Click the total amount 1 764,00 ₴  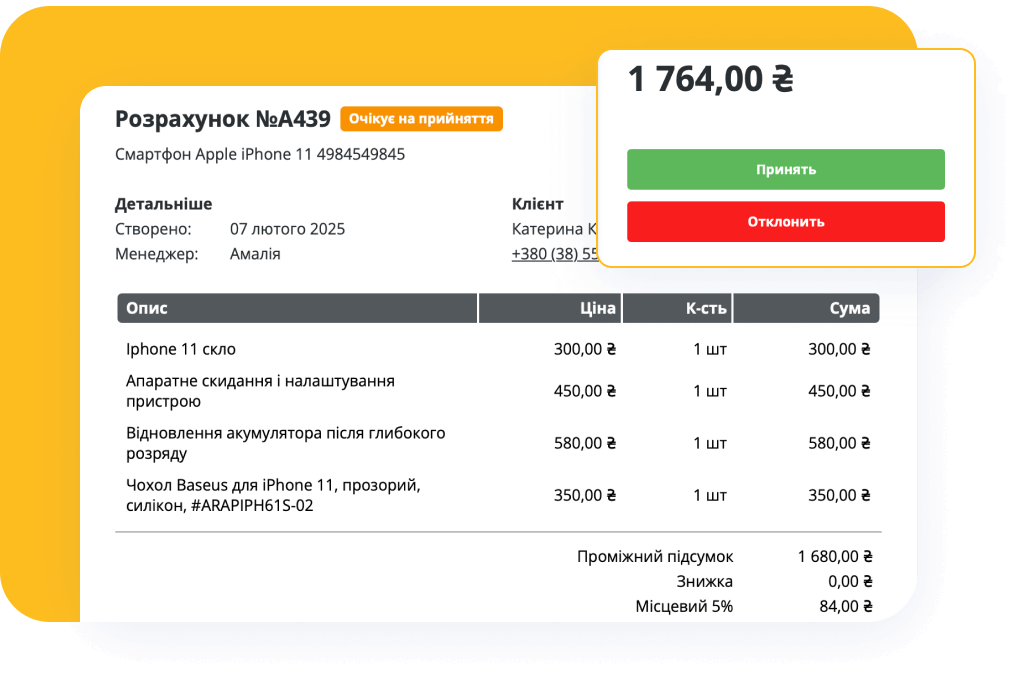tap(710, 76)
